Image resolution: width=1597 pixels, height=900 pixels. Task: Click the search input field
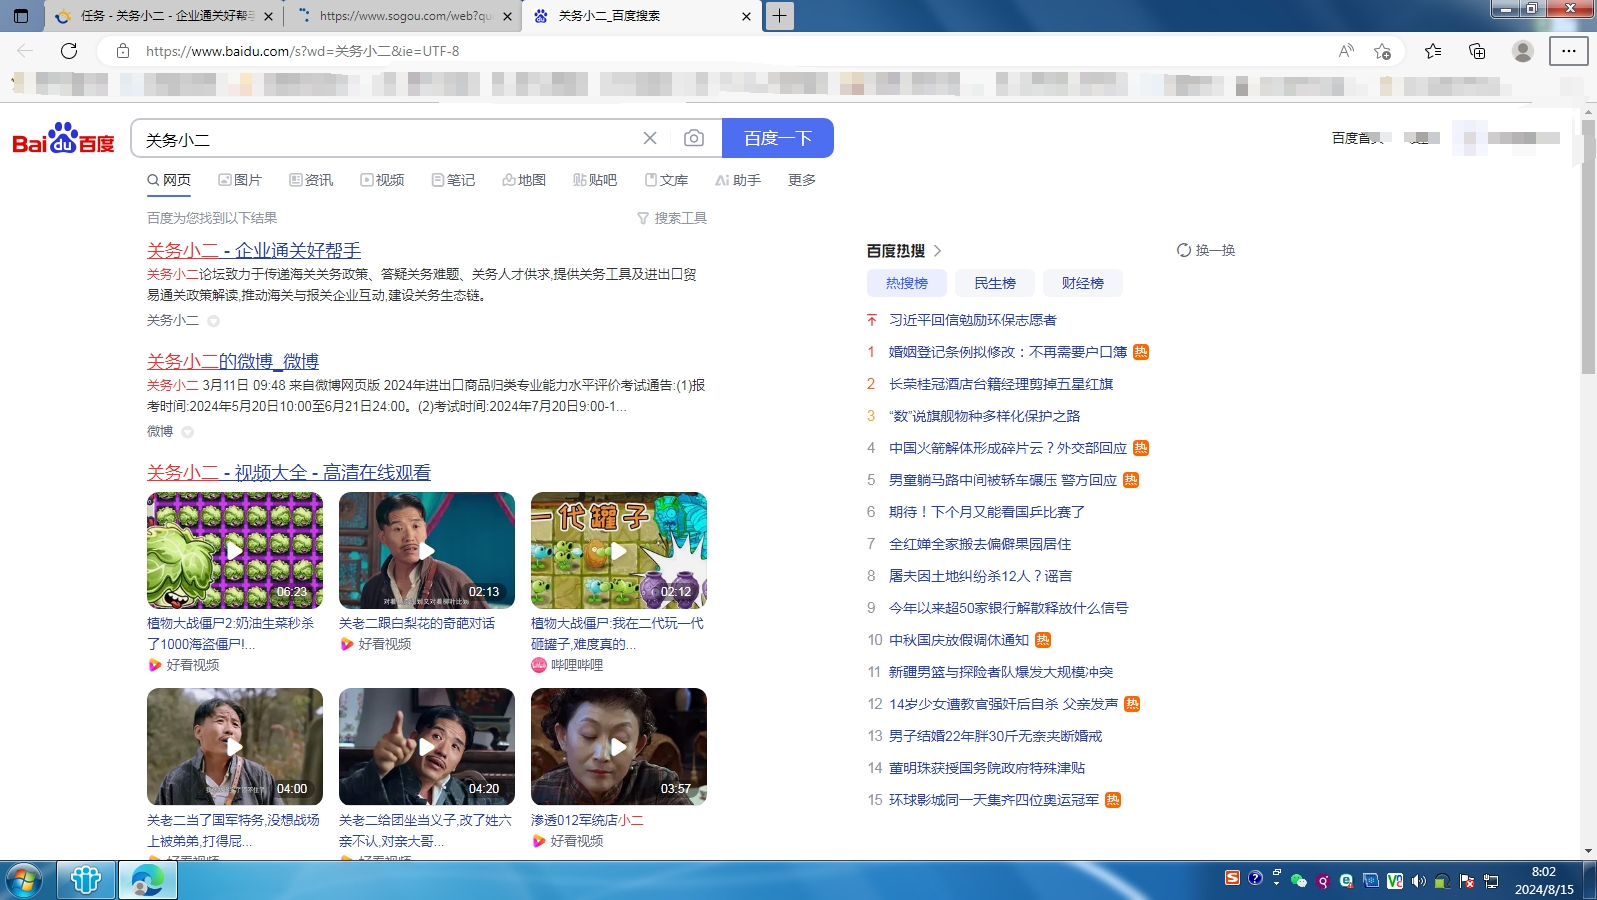pos(390,138)
